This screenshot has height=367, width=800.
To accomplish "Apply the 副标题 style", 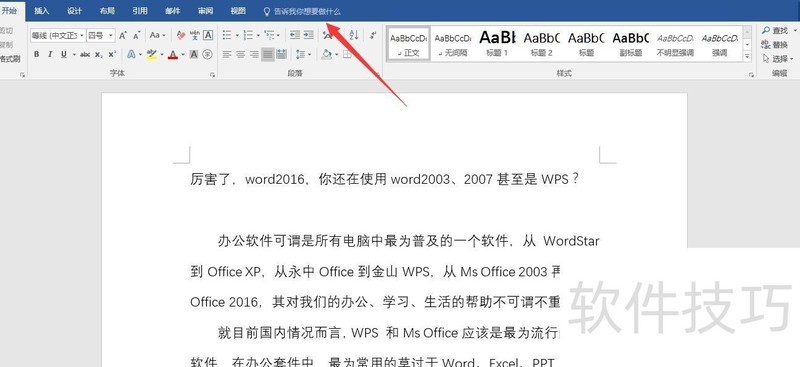I will 631,43.
